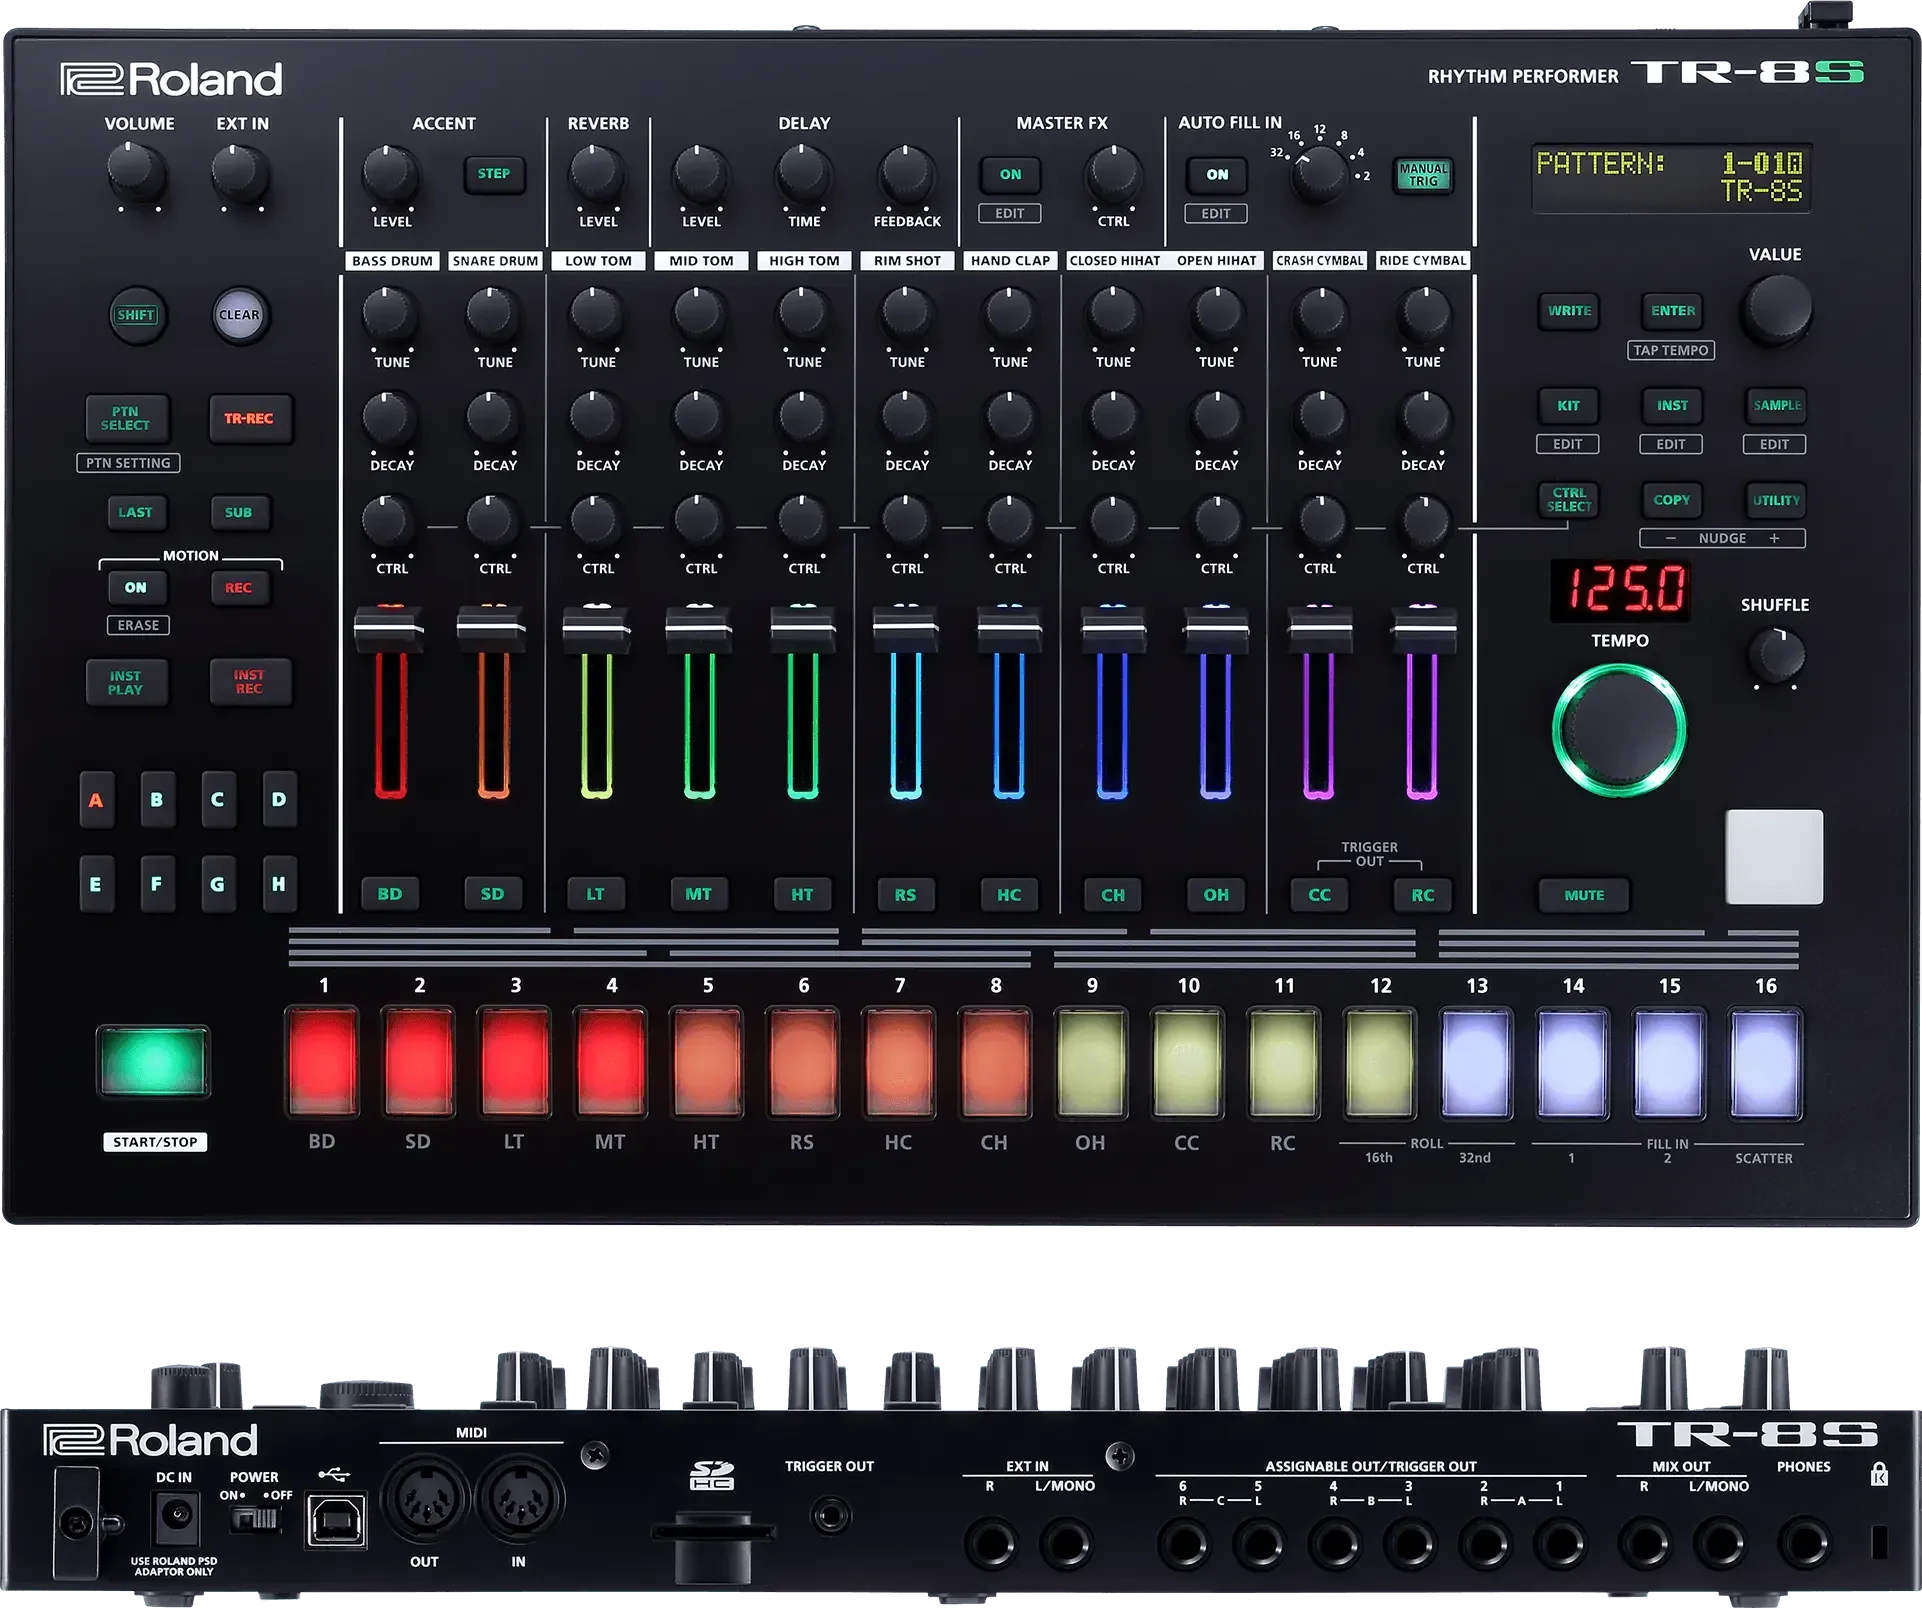This screenshot has height=1608, width=1922.
Task: Enable AUTO FILL IN
Action: (x=1215, y=174)
